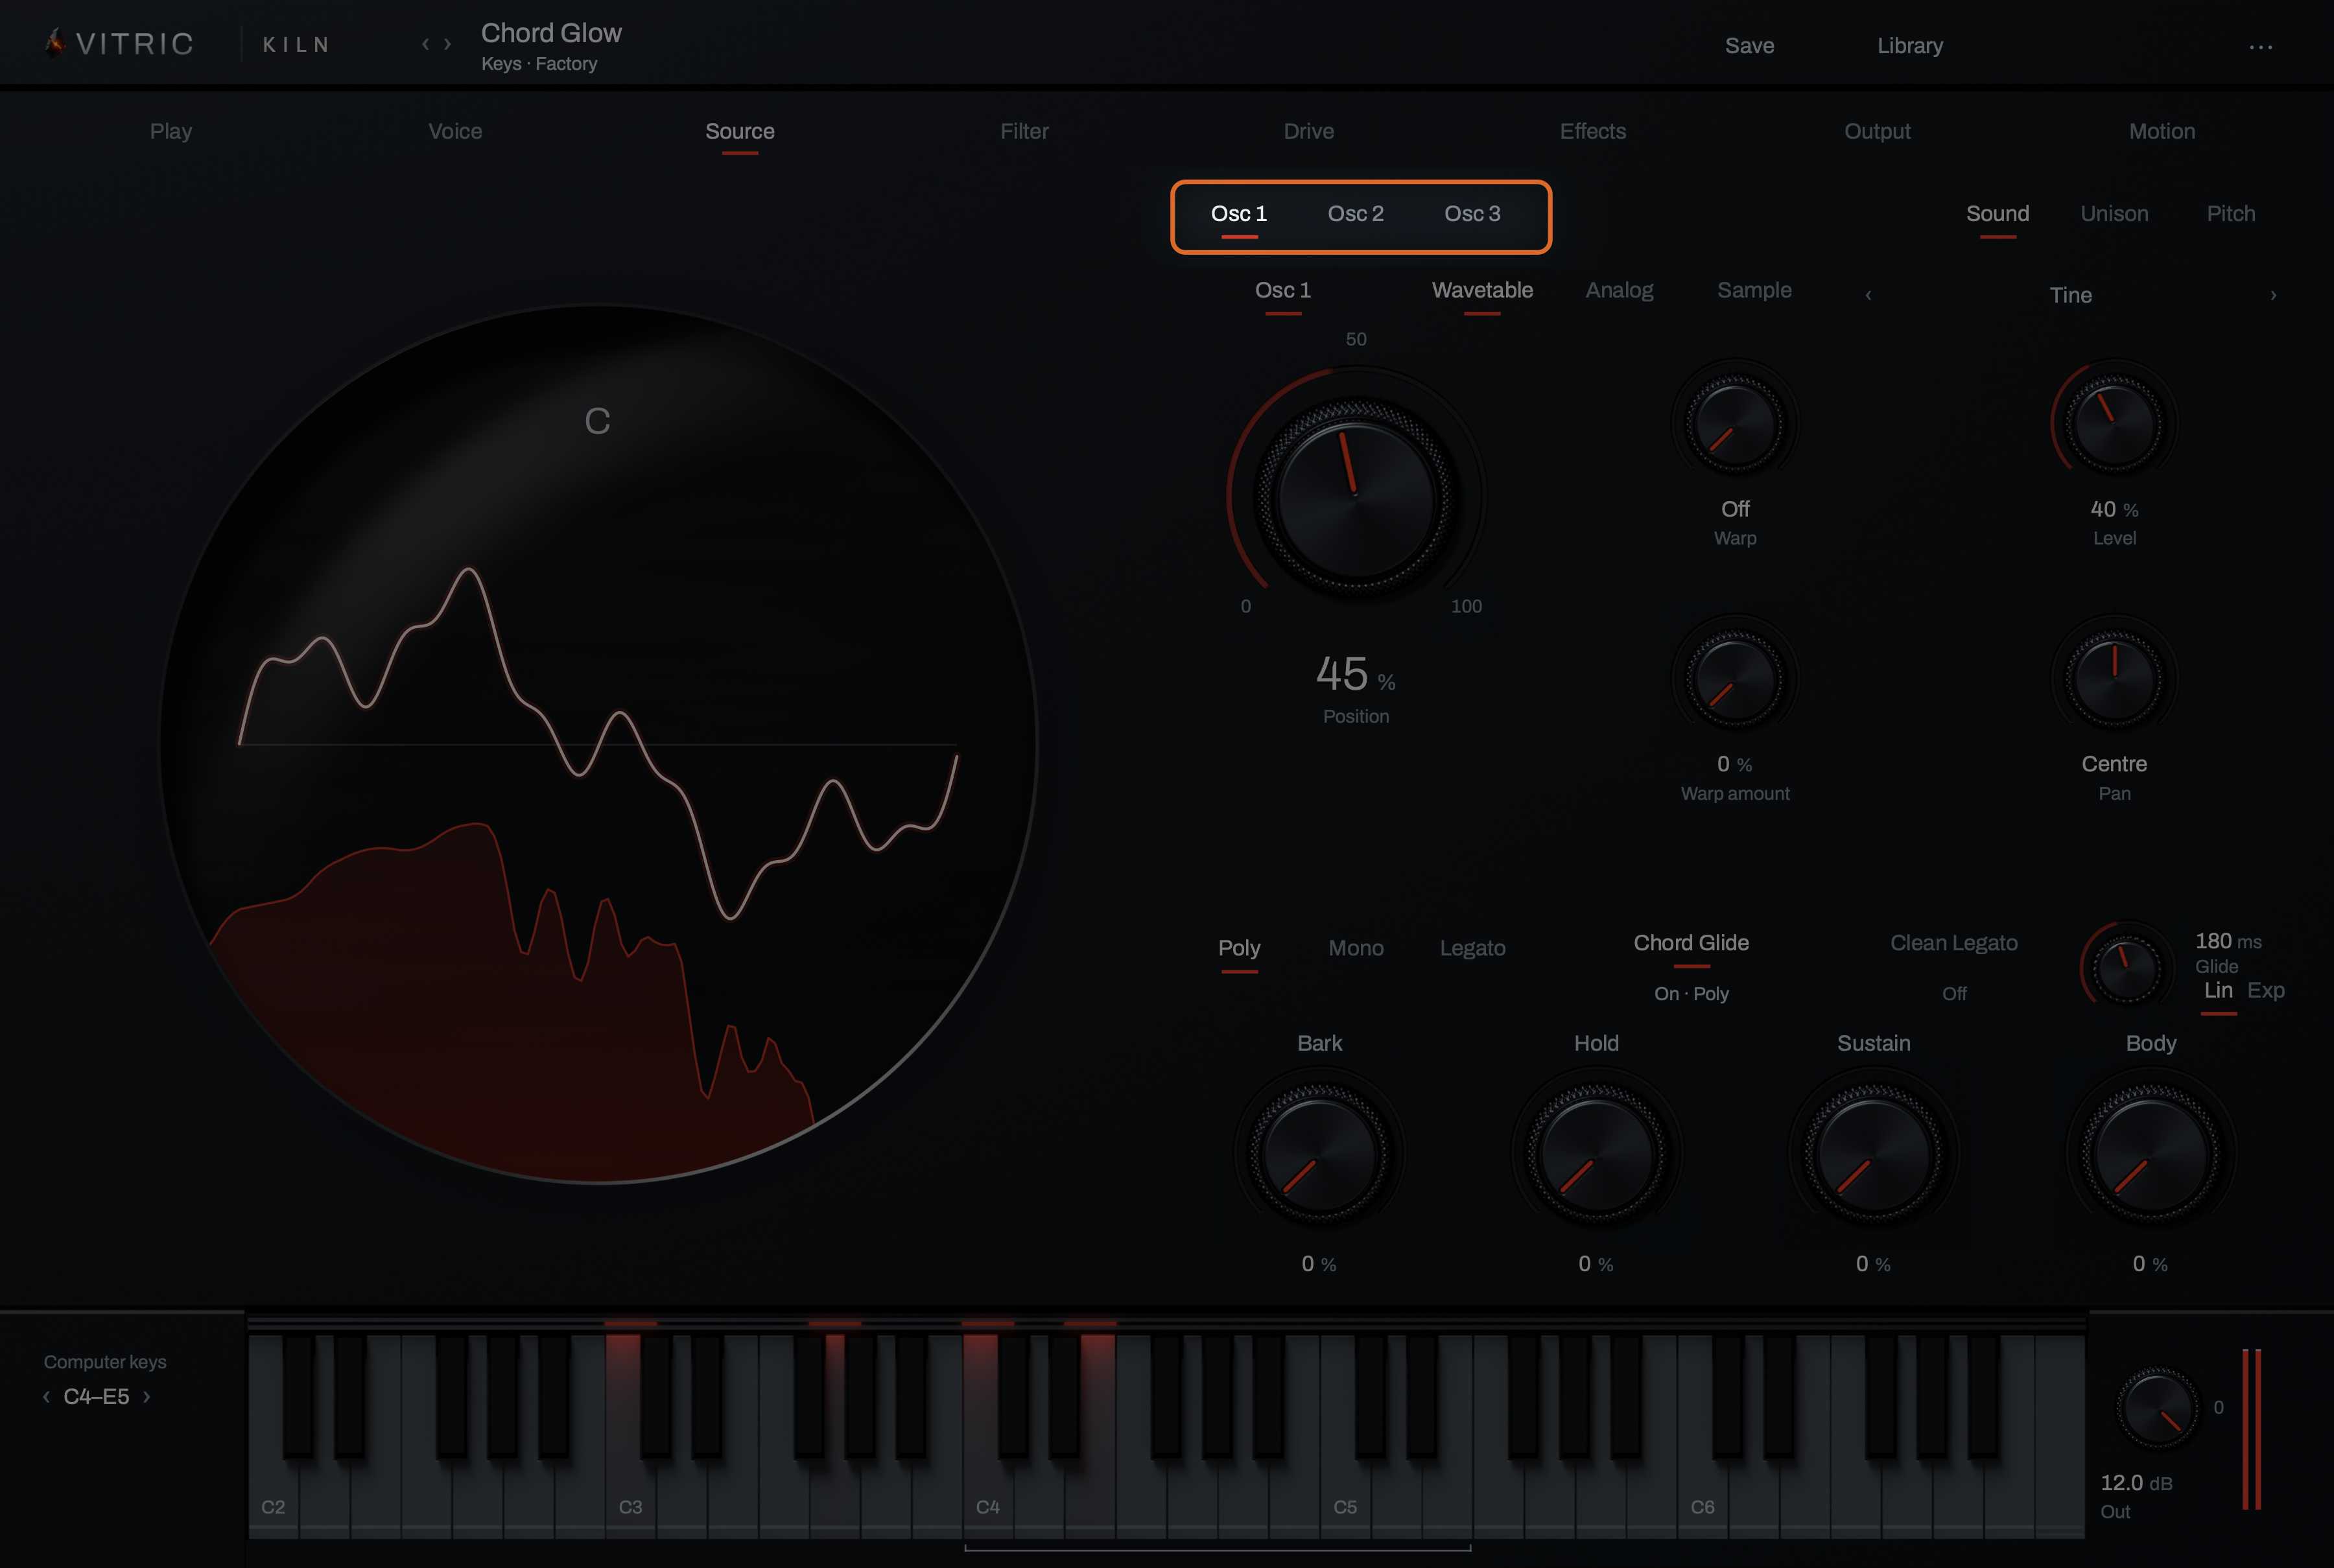
Task: Click the Save button
Action: (1749, 46)
